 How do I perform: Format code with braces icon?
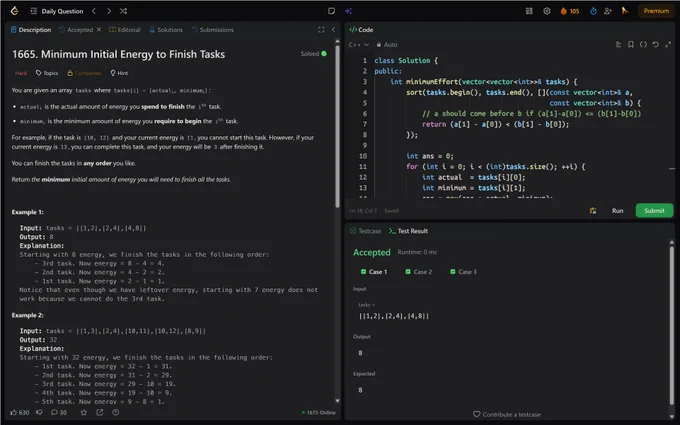click(643, 44)
